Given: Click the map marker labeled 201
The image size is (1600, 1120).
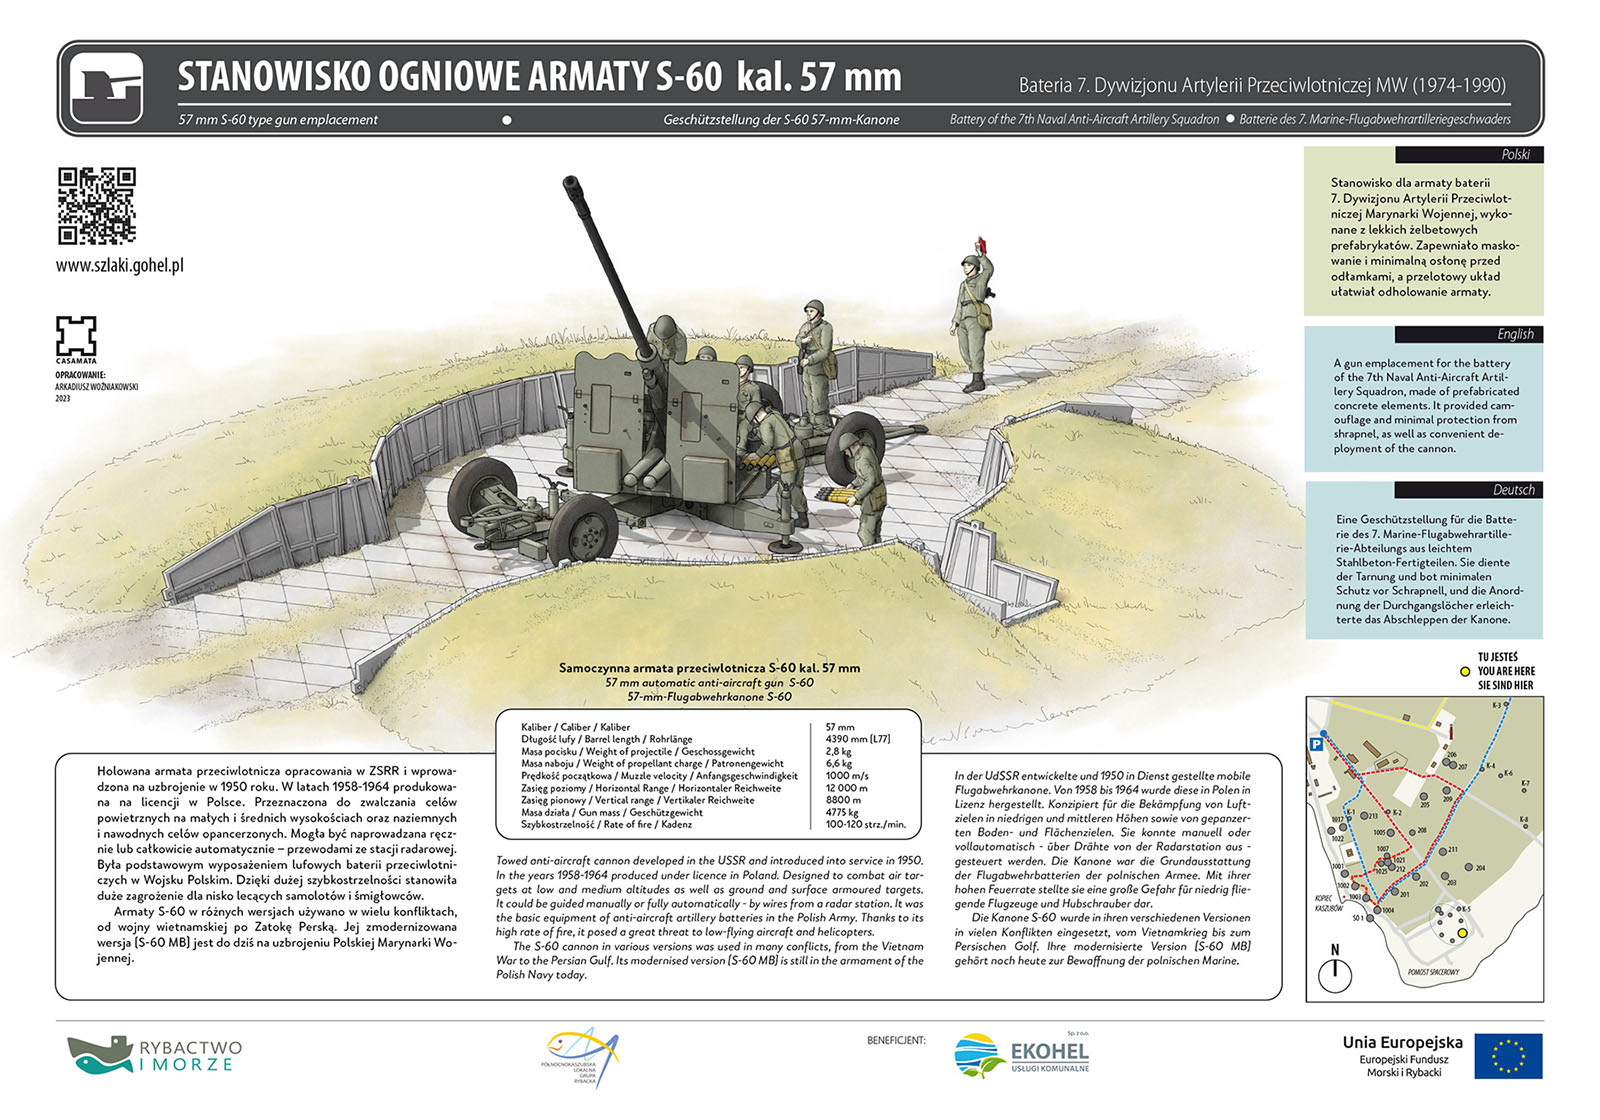Looking at the screenshot, I should point(1395,891).
